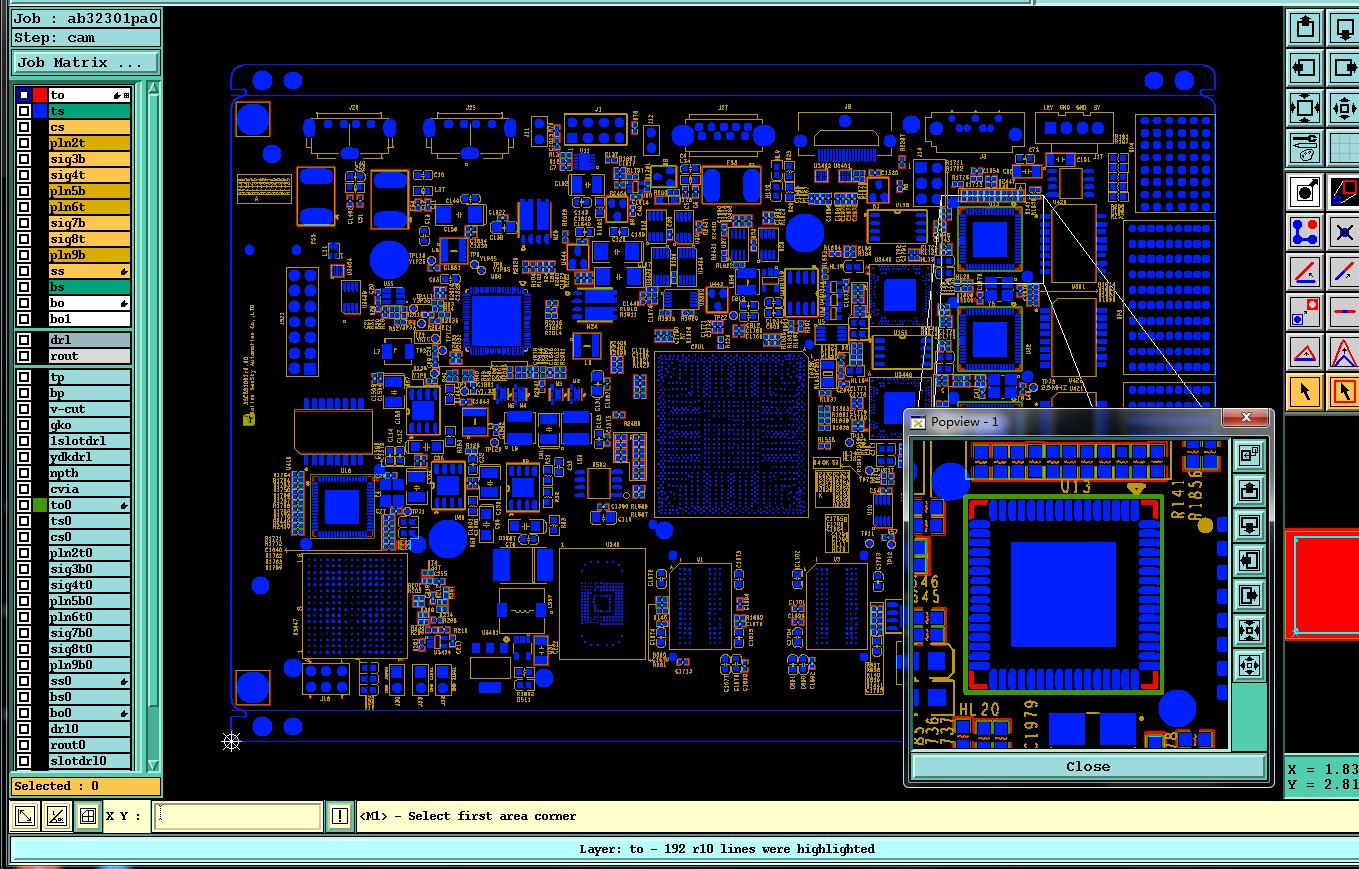Click the red color swatch of layer to
Screen dimensions: 1359x869
coord(40,95)
